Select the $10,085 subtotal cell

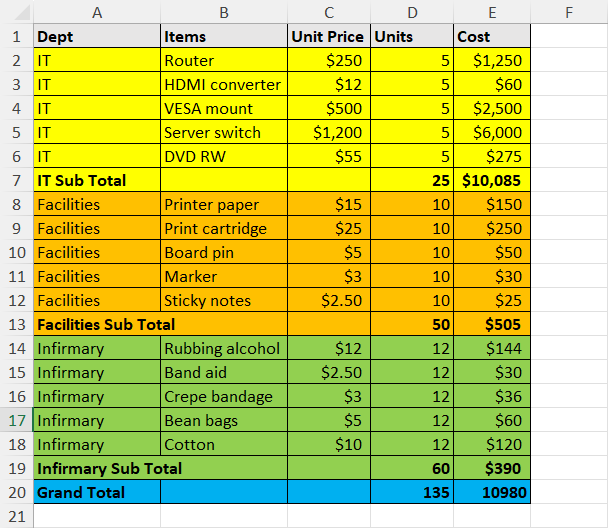coord(492,180)
